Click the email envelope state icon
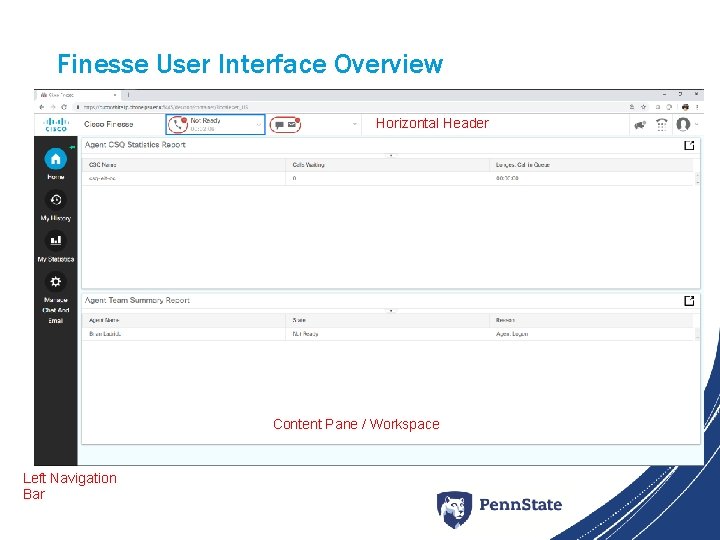 click(x=292, y=125)
